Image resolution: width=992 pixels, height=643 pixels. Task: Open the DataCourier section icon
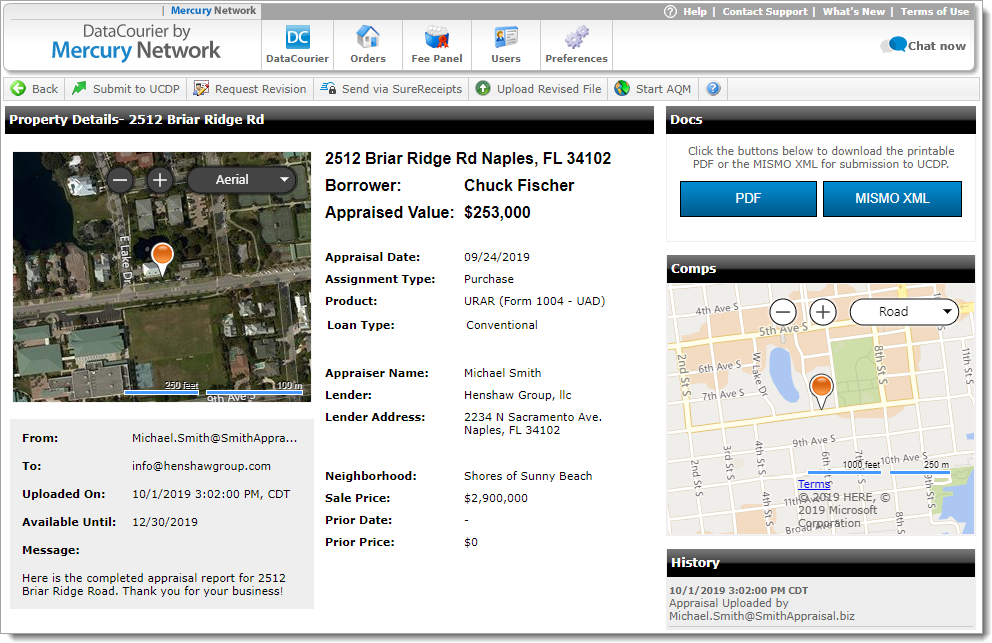pyautogui.click(x=297, y=39)
